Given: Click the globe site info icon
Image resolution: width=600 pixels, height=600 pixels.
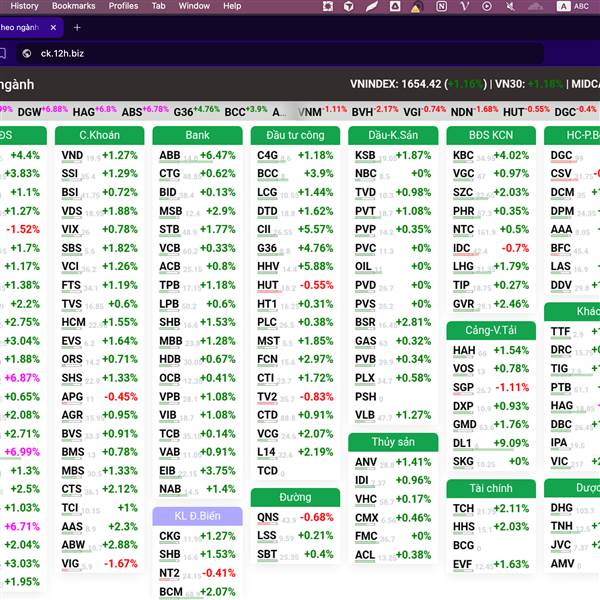Looking at the screenshot, I should (26, 54).
